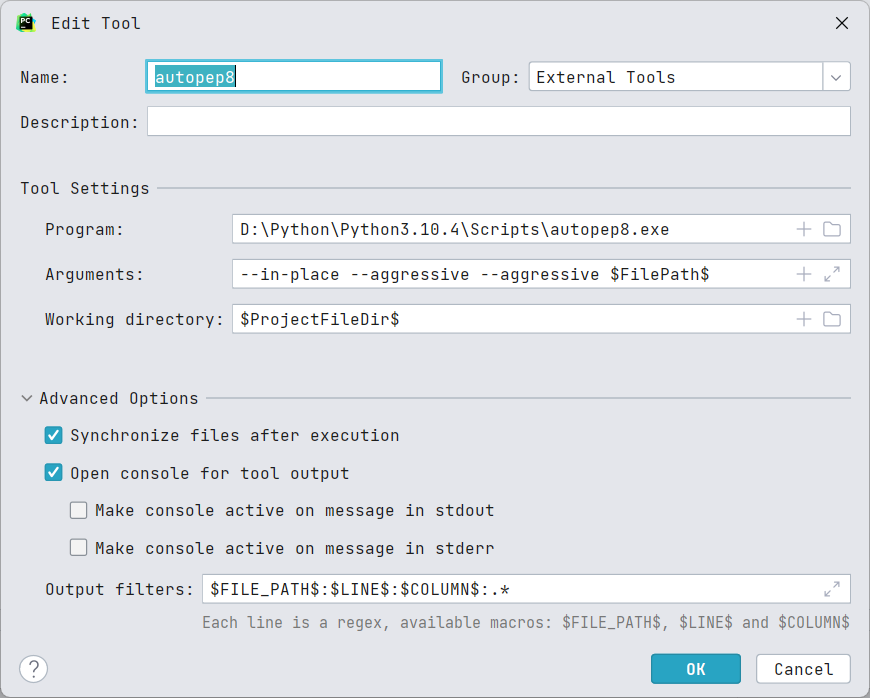Collapse the Advanced Options section
The image size is (870, 698).
(x=27, y=398)
